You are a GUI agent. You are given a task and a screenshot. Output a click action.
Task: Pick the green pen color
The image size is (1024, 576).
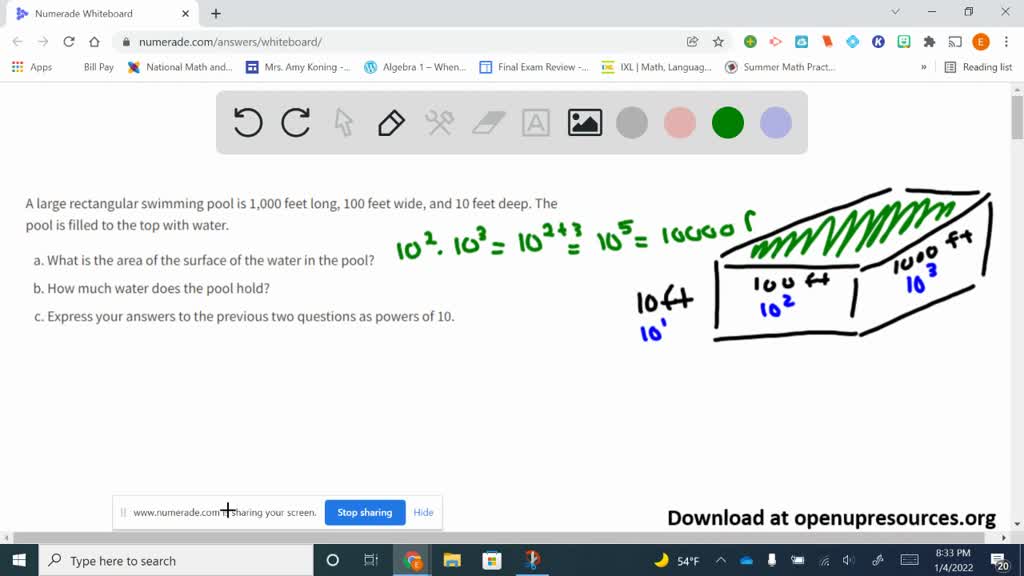728,123
